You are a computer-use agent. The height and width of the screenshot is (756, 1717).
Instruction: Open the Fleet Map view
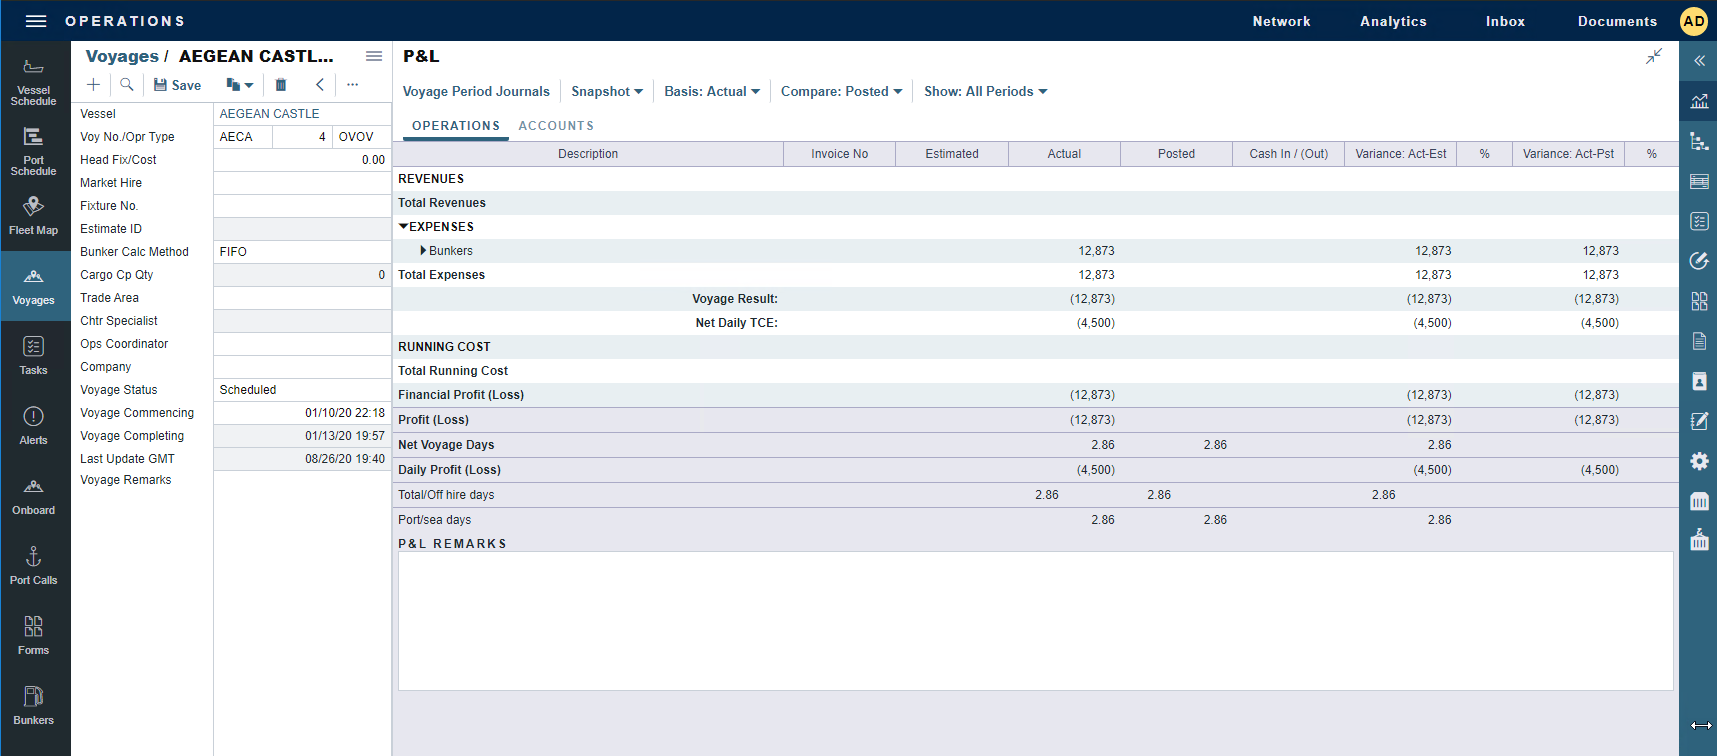coord(33,215)
